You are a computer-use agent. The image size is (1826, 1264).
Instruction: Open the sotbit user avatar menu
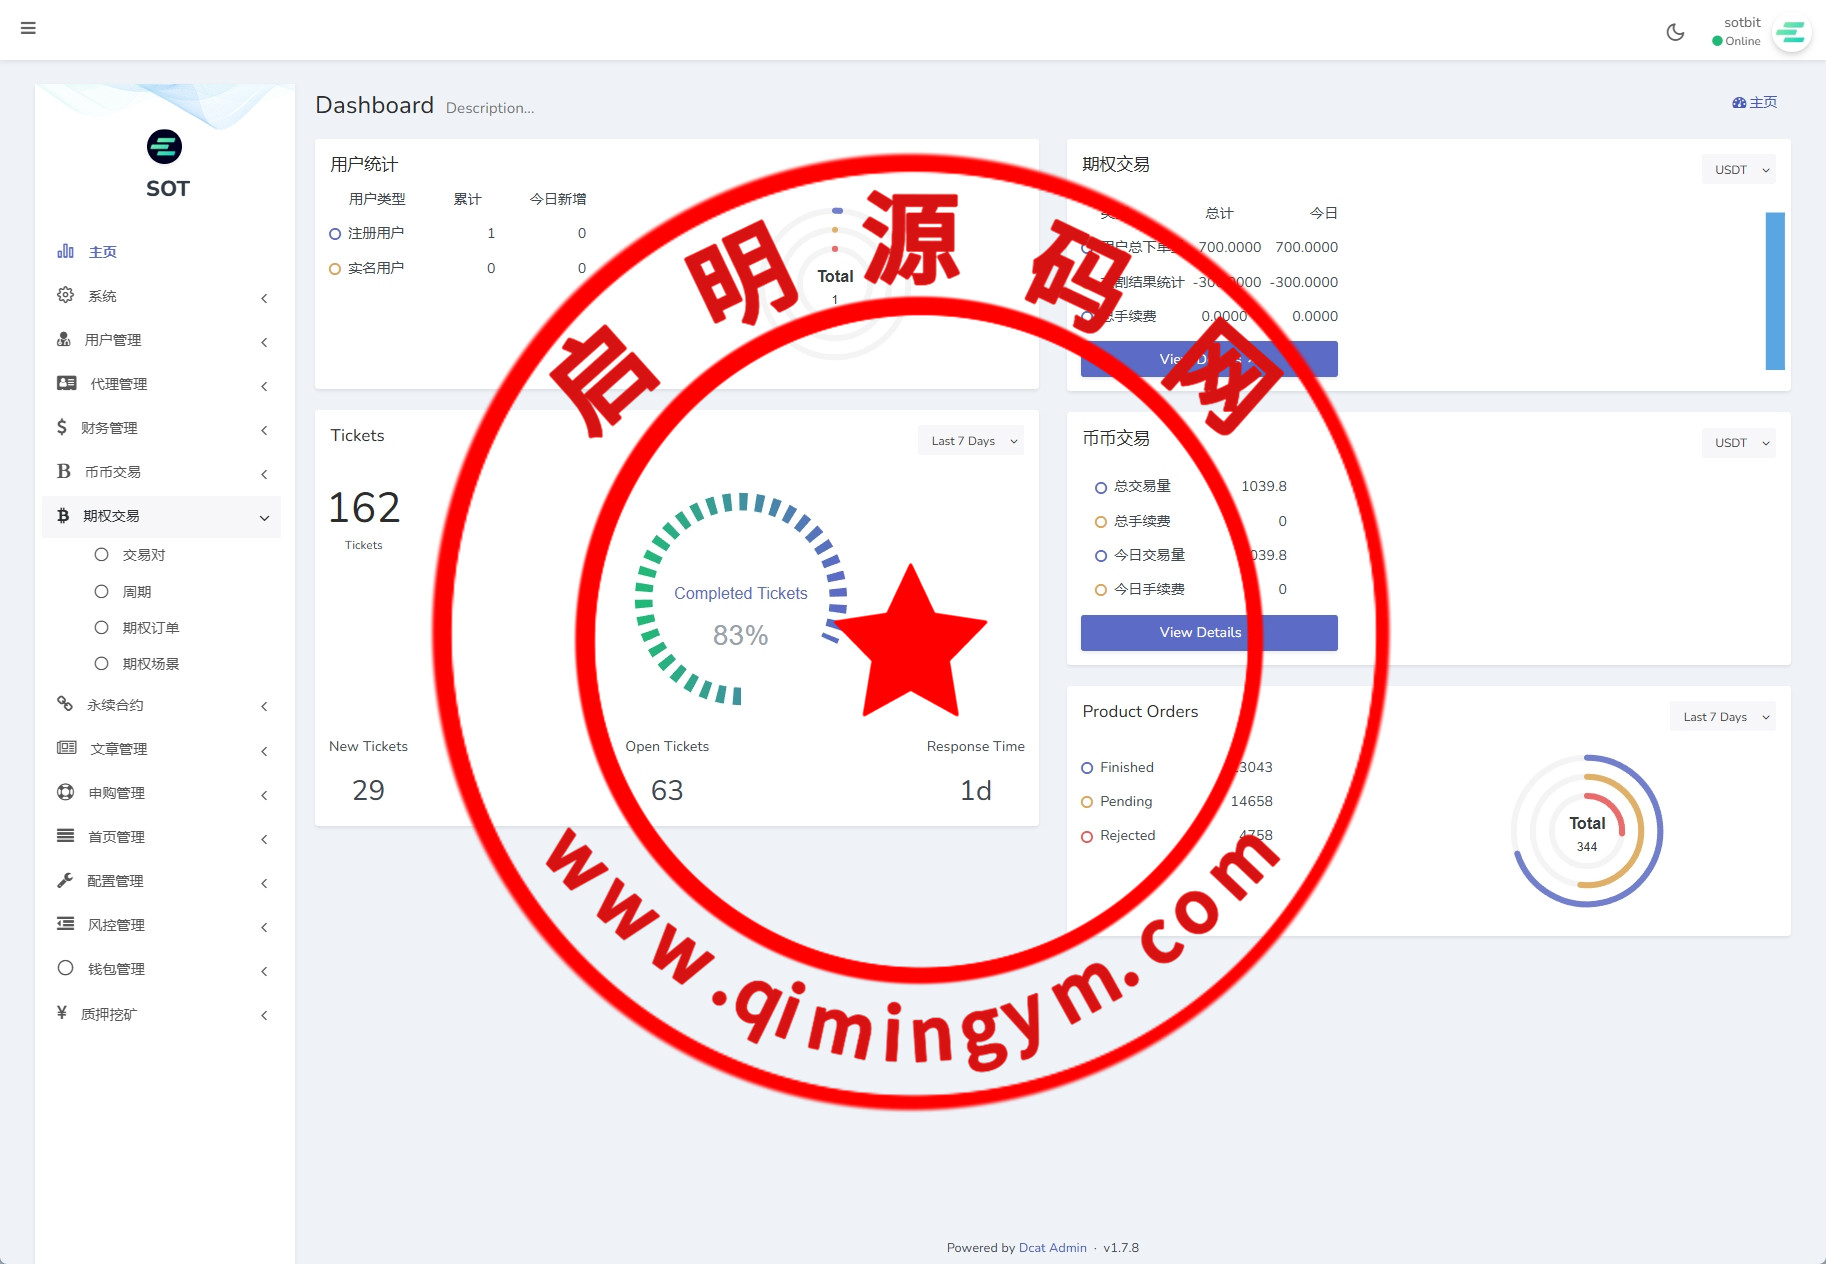tap(1790, 33)
